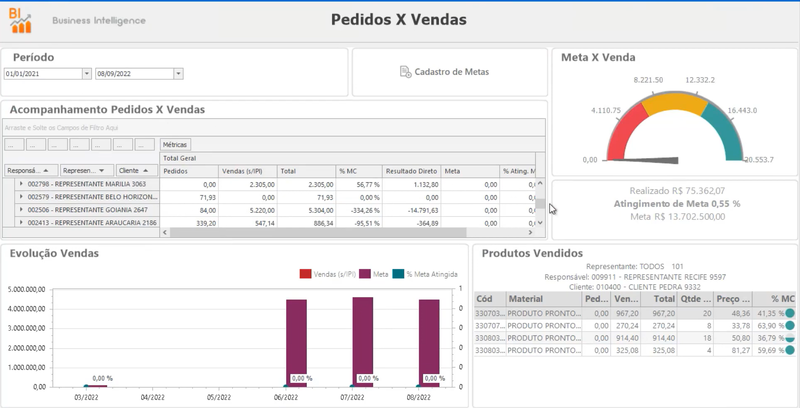Sort by the Represen... field header
The height and width of the screenshot is (408, 800).
pyautogui.click(x=86, y=170)
